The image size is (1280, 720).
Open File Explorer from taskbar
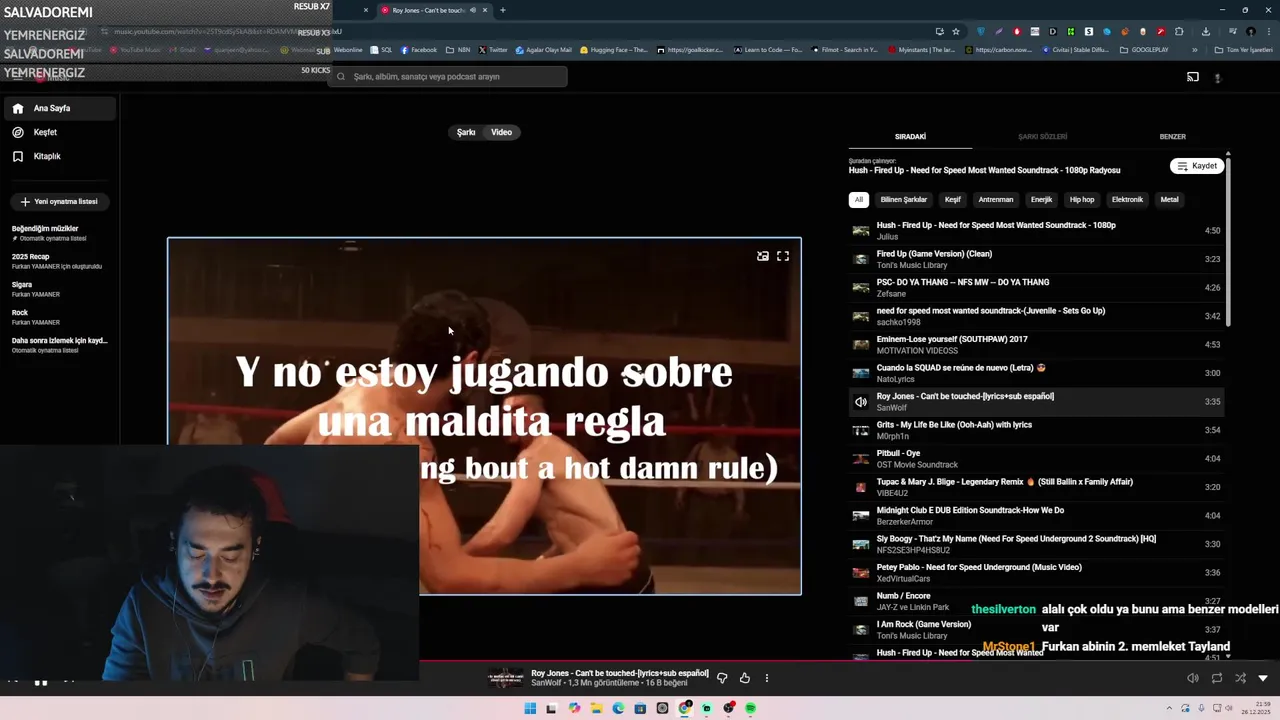click(x=596, y=708)
